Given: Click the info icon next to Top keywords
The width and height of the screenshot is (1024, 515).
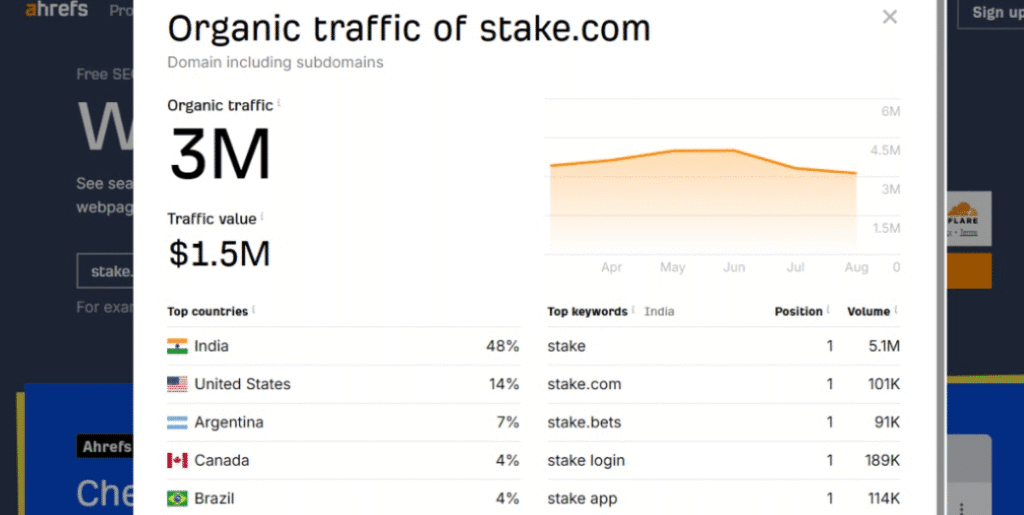Looking at the screenshot, I should pos(633,310).
